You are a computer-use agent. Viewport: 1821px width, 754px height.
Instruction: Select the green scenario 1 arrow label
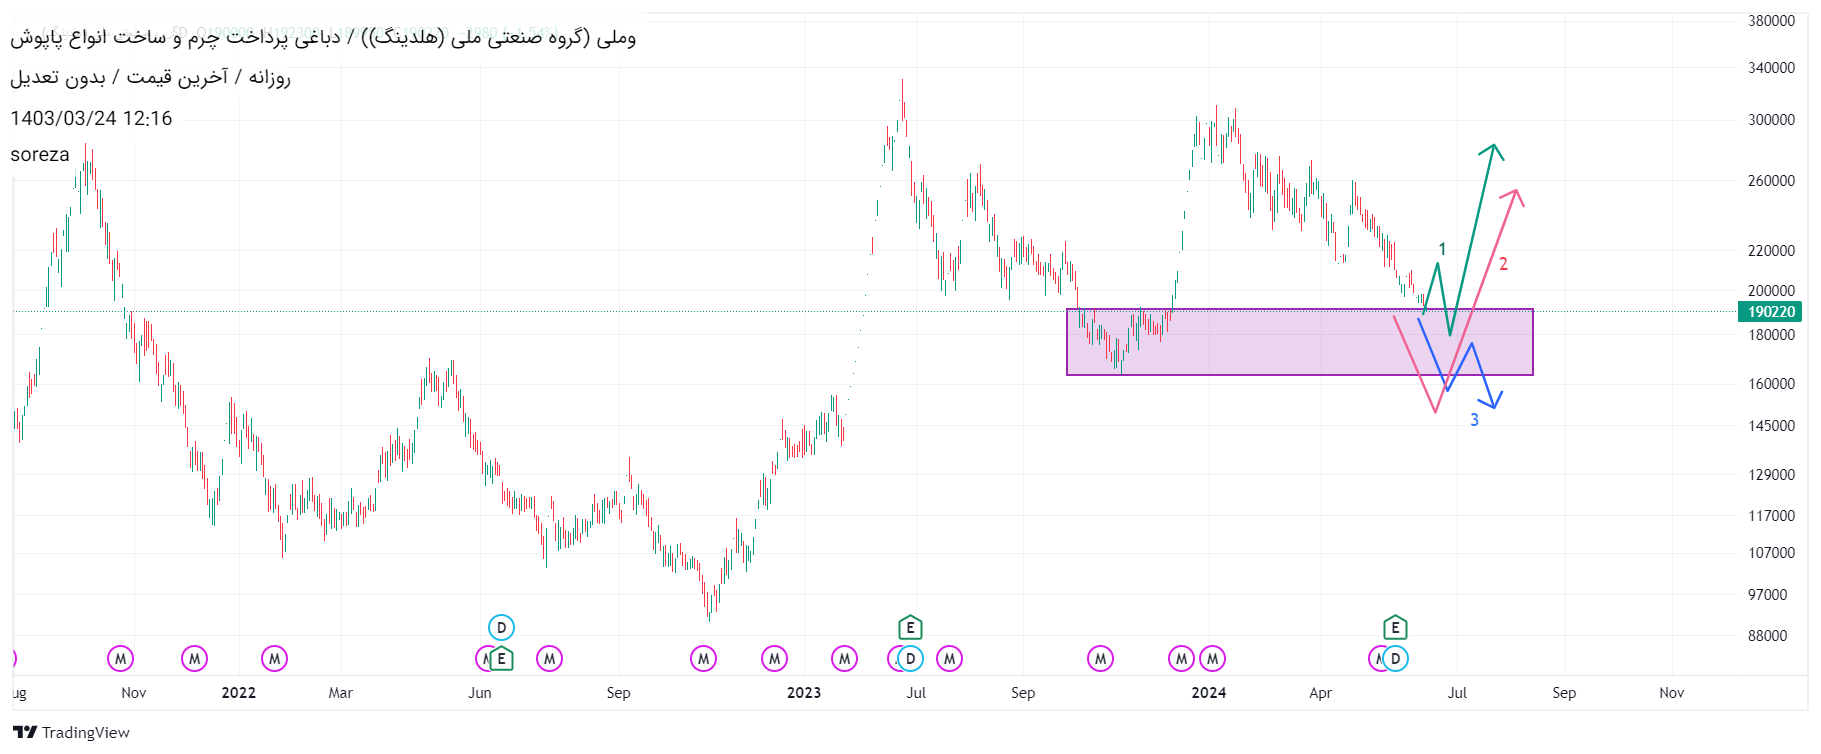click(1442, 249)
